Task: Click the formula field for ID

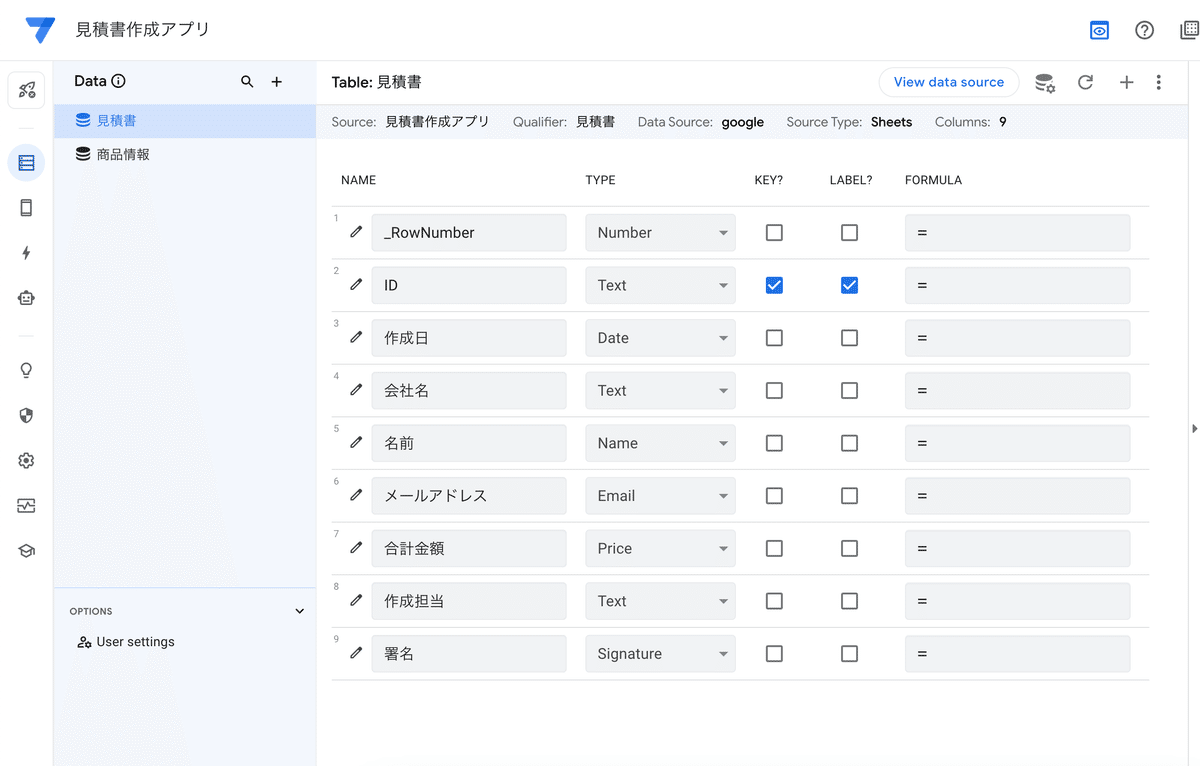Action: point(1017,285)
